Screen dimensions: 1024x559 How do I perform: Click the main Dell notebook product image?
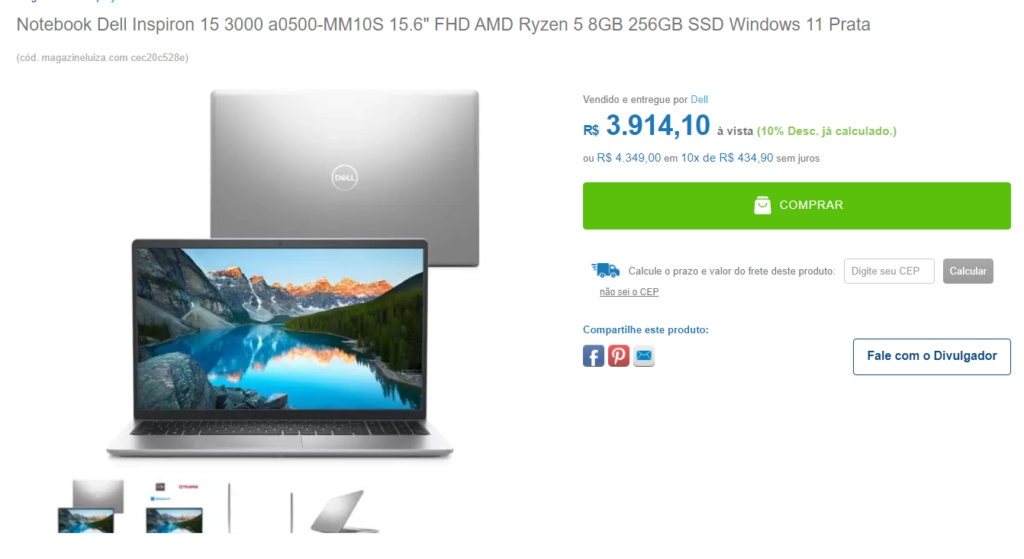tap(293, 274)
